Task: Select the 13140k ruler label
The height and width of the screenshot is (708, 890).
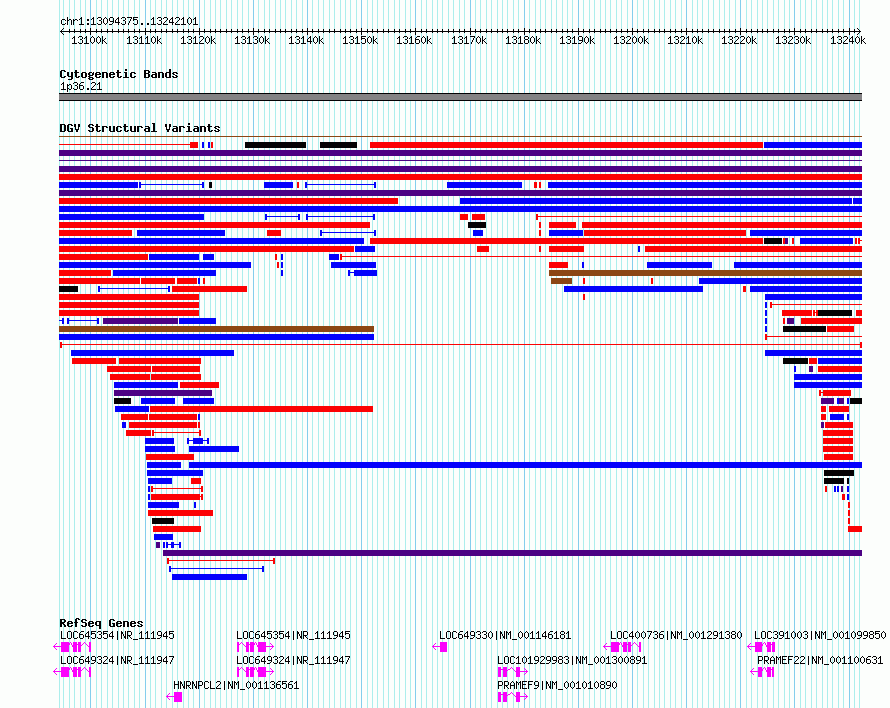Action: coord(306,40)
